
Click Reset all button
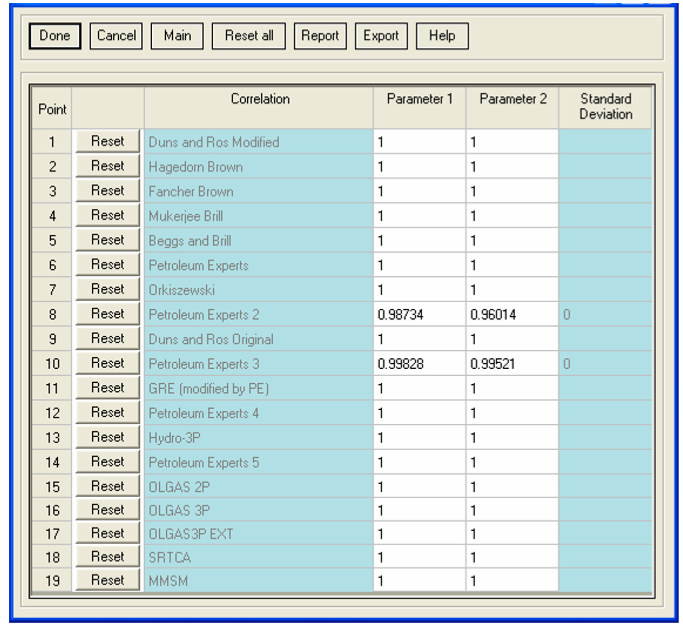click(249, 36)
